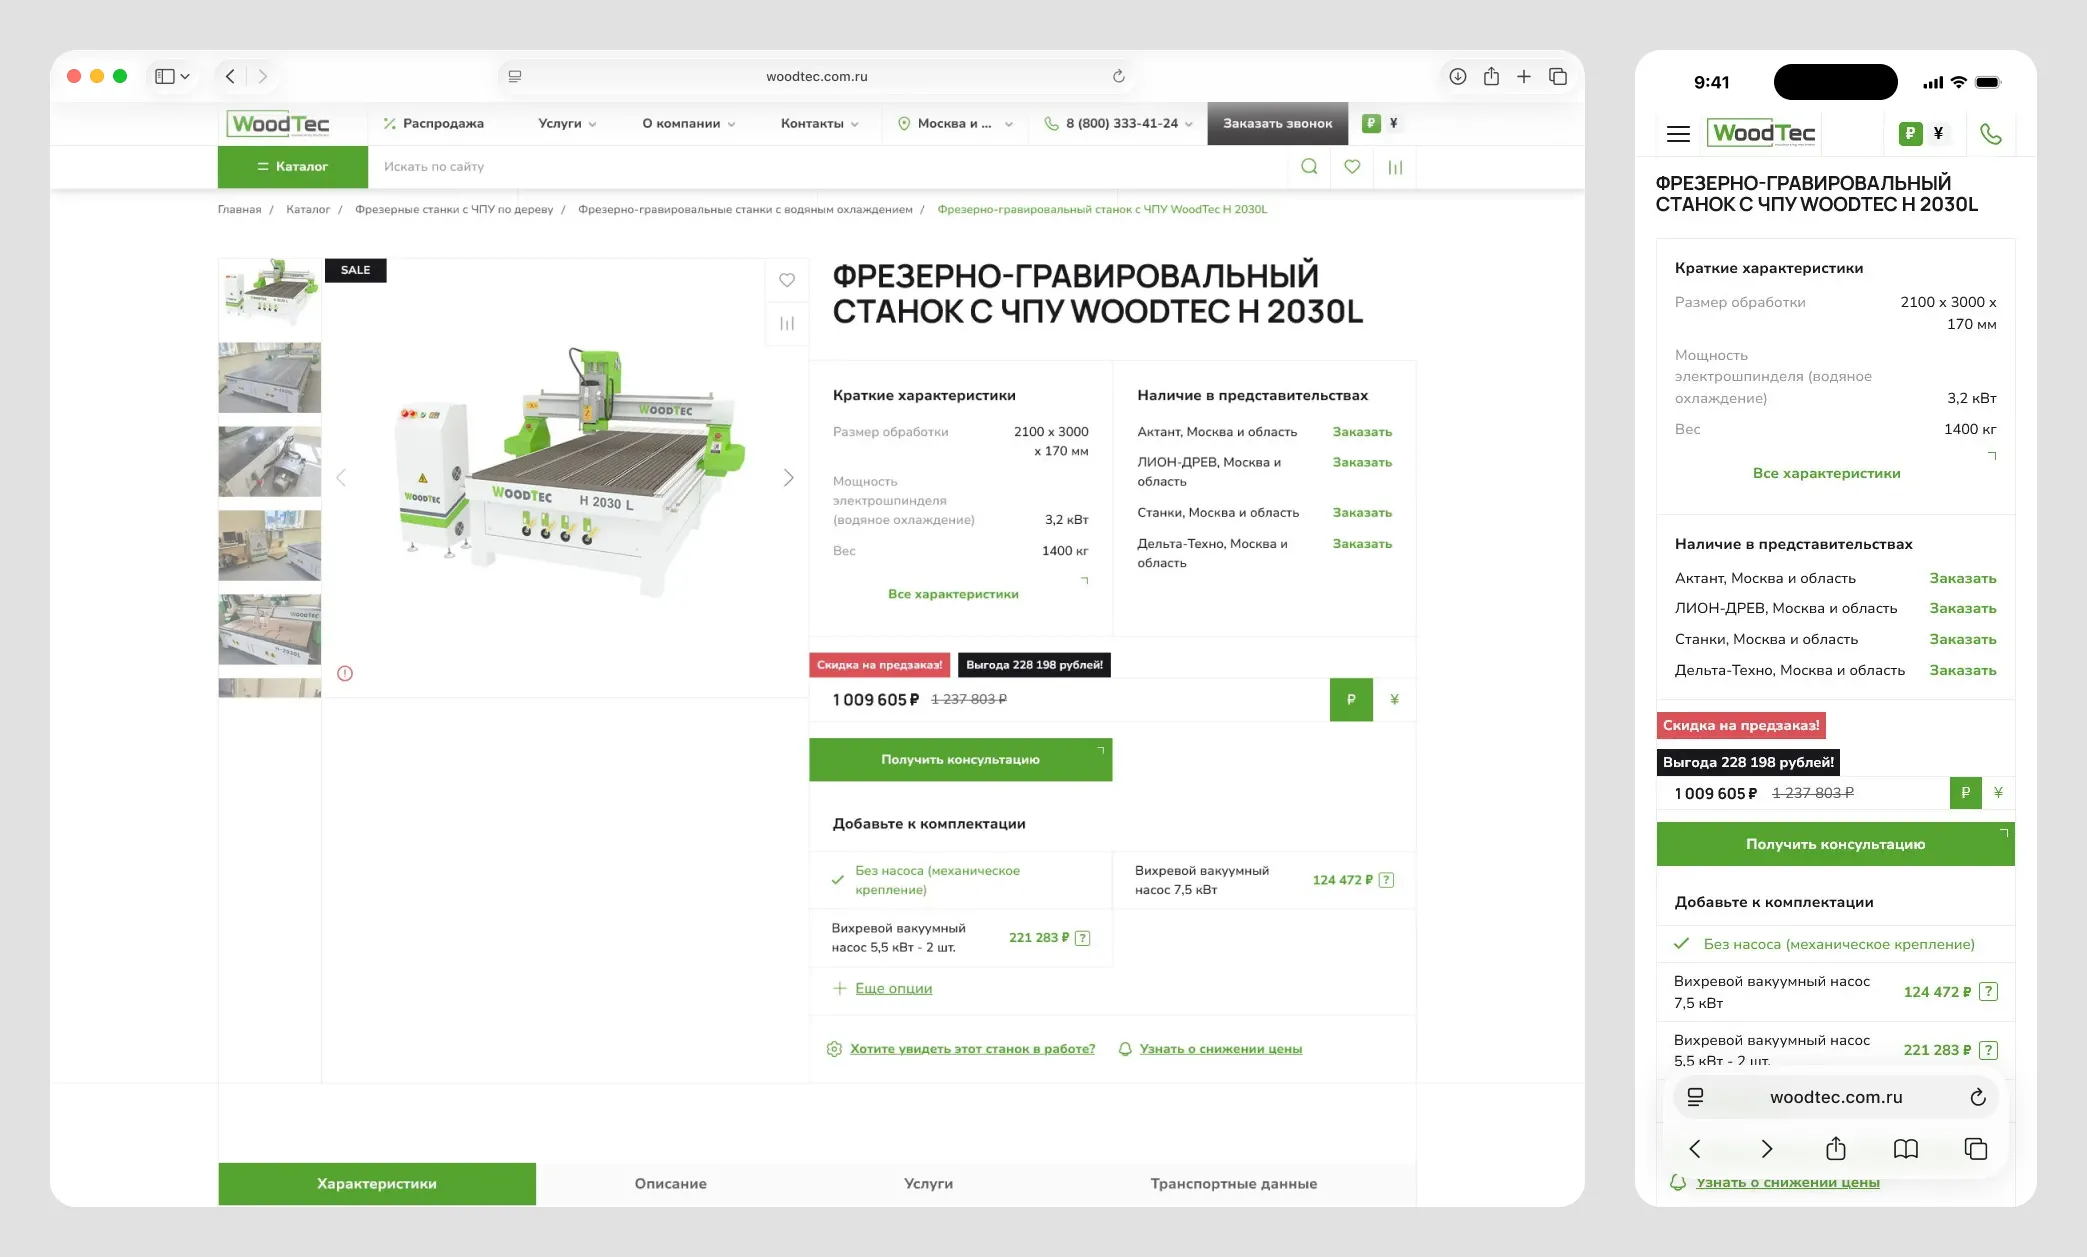
Task: Add product to favorites via heart on image
Action: pyautogui.click(x=787, y=280)
